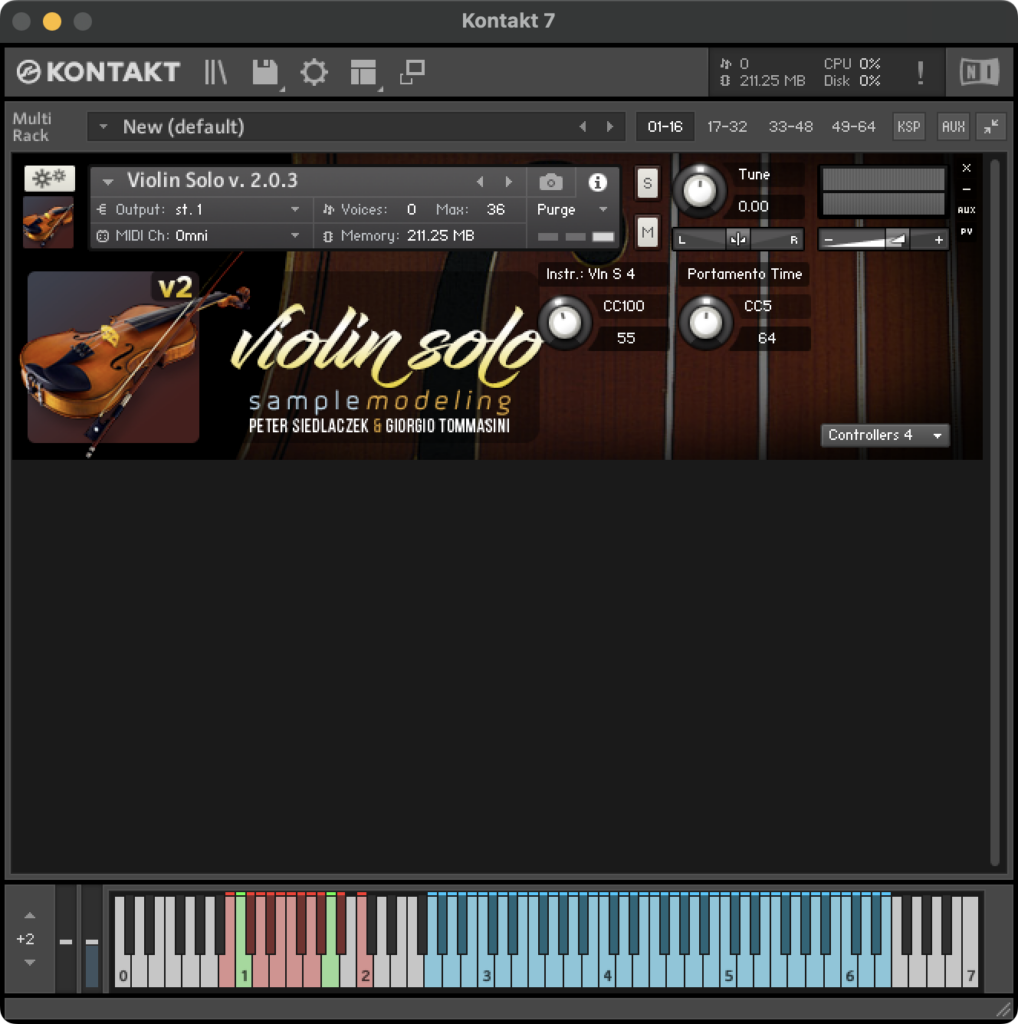Click the Max voices value 36
Screen dimensions: 1018x1024
pos(496,210)
